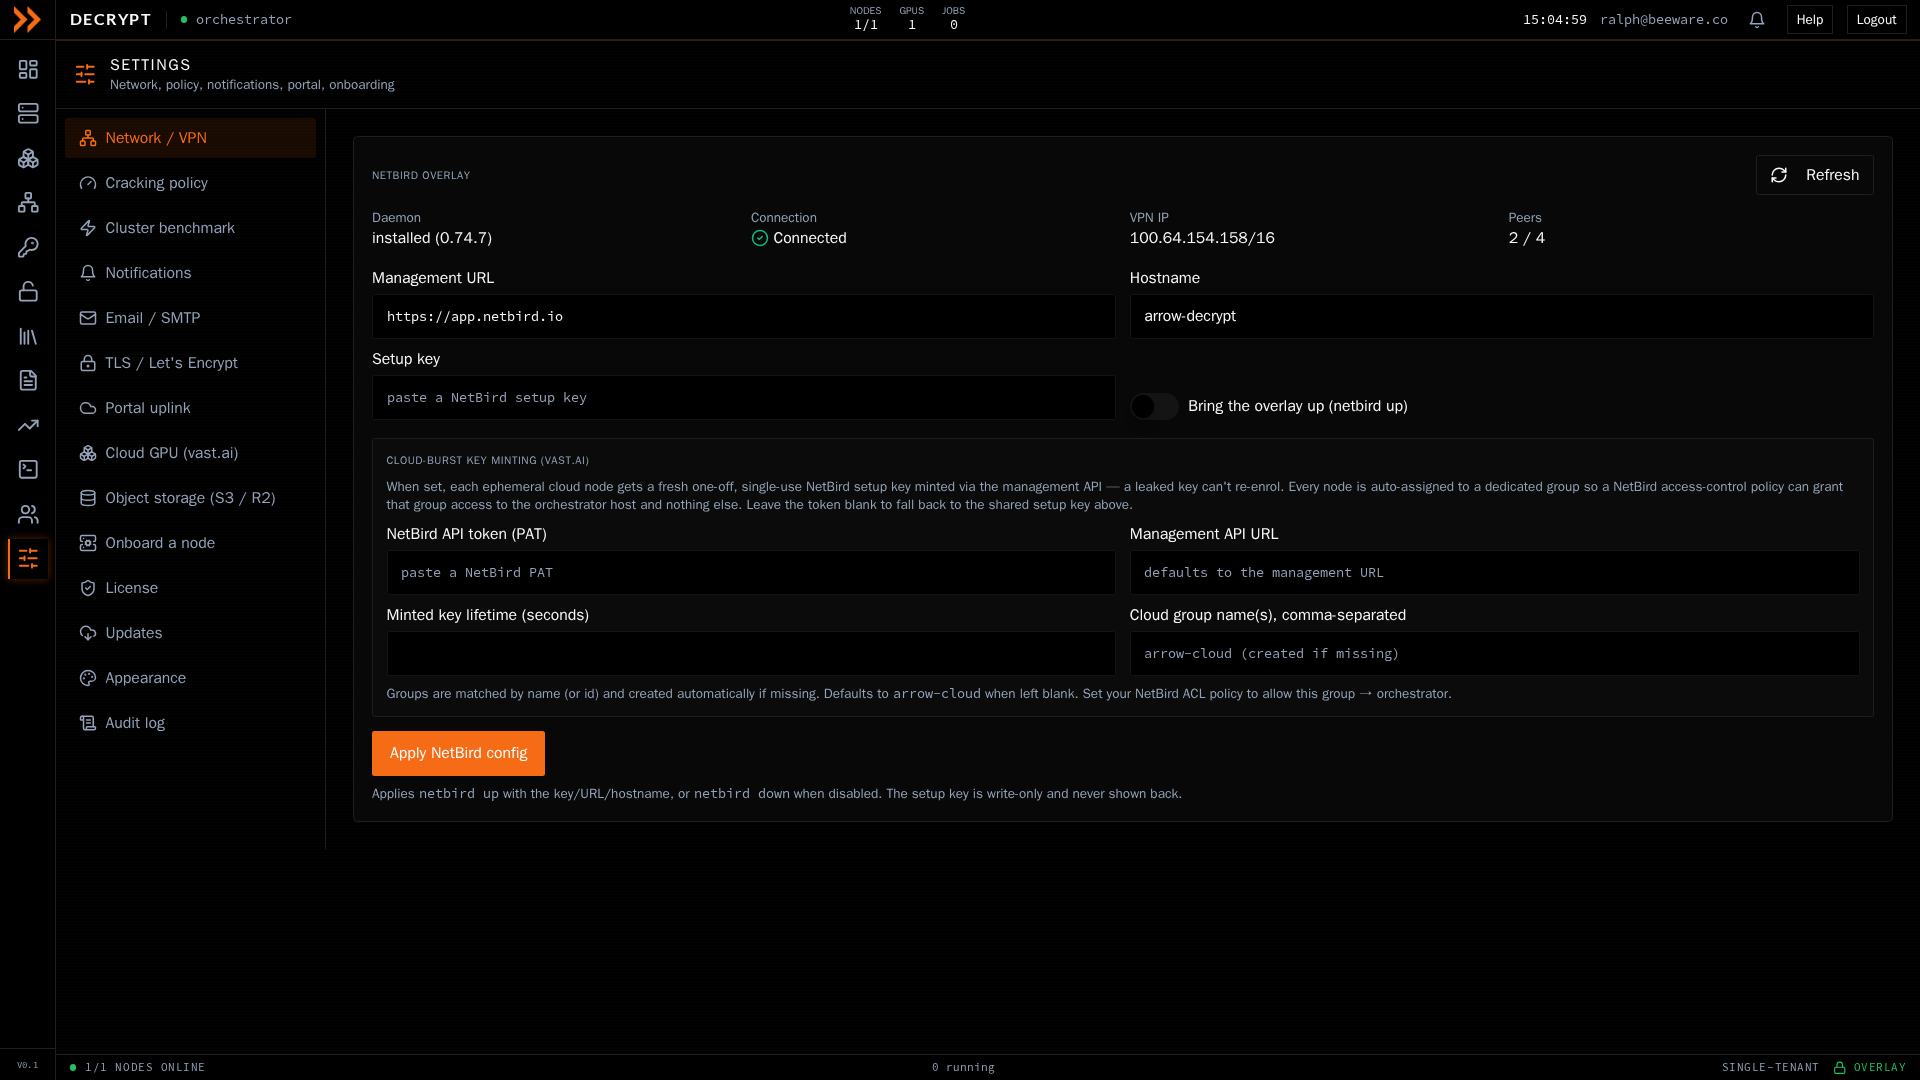Open Updates settings
Image resolution: width=1920 pixels, height=1080 pixels.
pyautogui.click(x=190, y=633)
